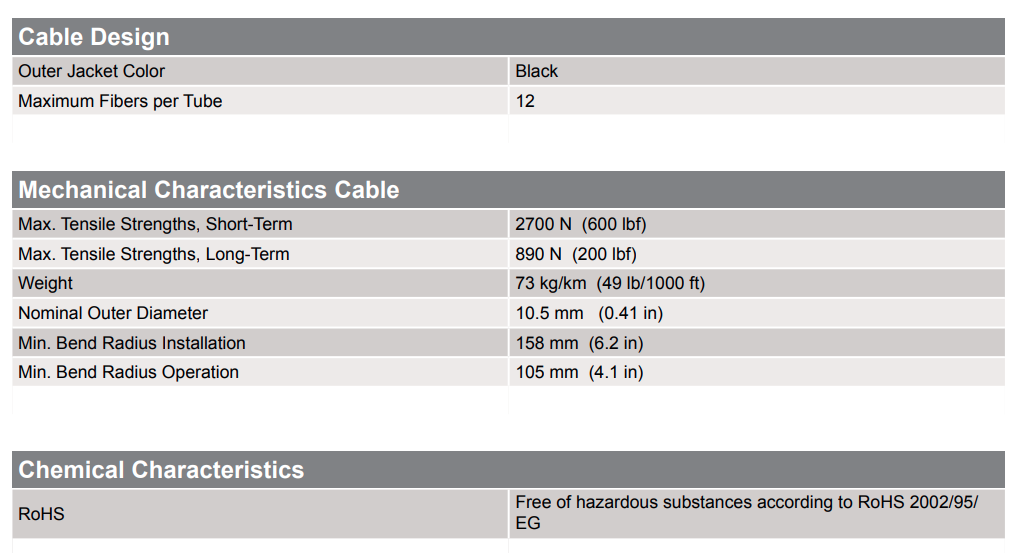Click the Min. Bend Radius Installation label
Viewport: 1017px width, 553px height.
131,343
